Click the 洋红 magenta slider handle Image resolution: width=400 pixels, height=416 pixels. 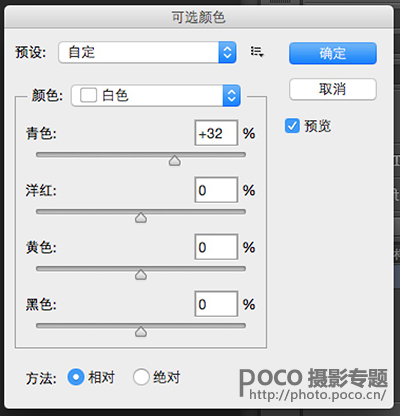point(141,218)
